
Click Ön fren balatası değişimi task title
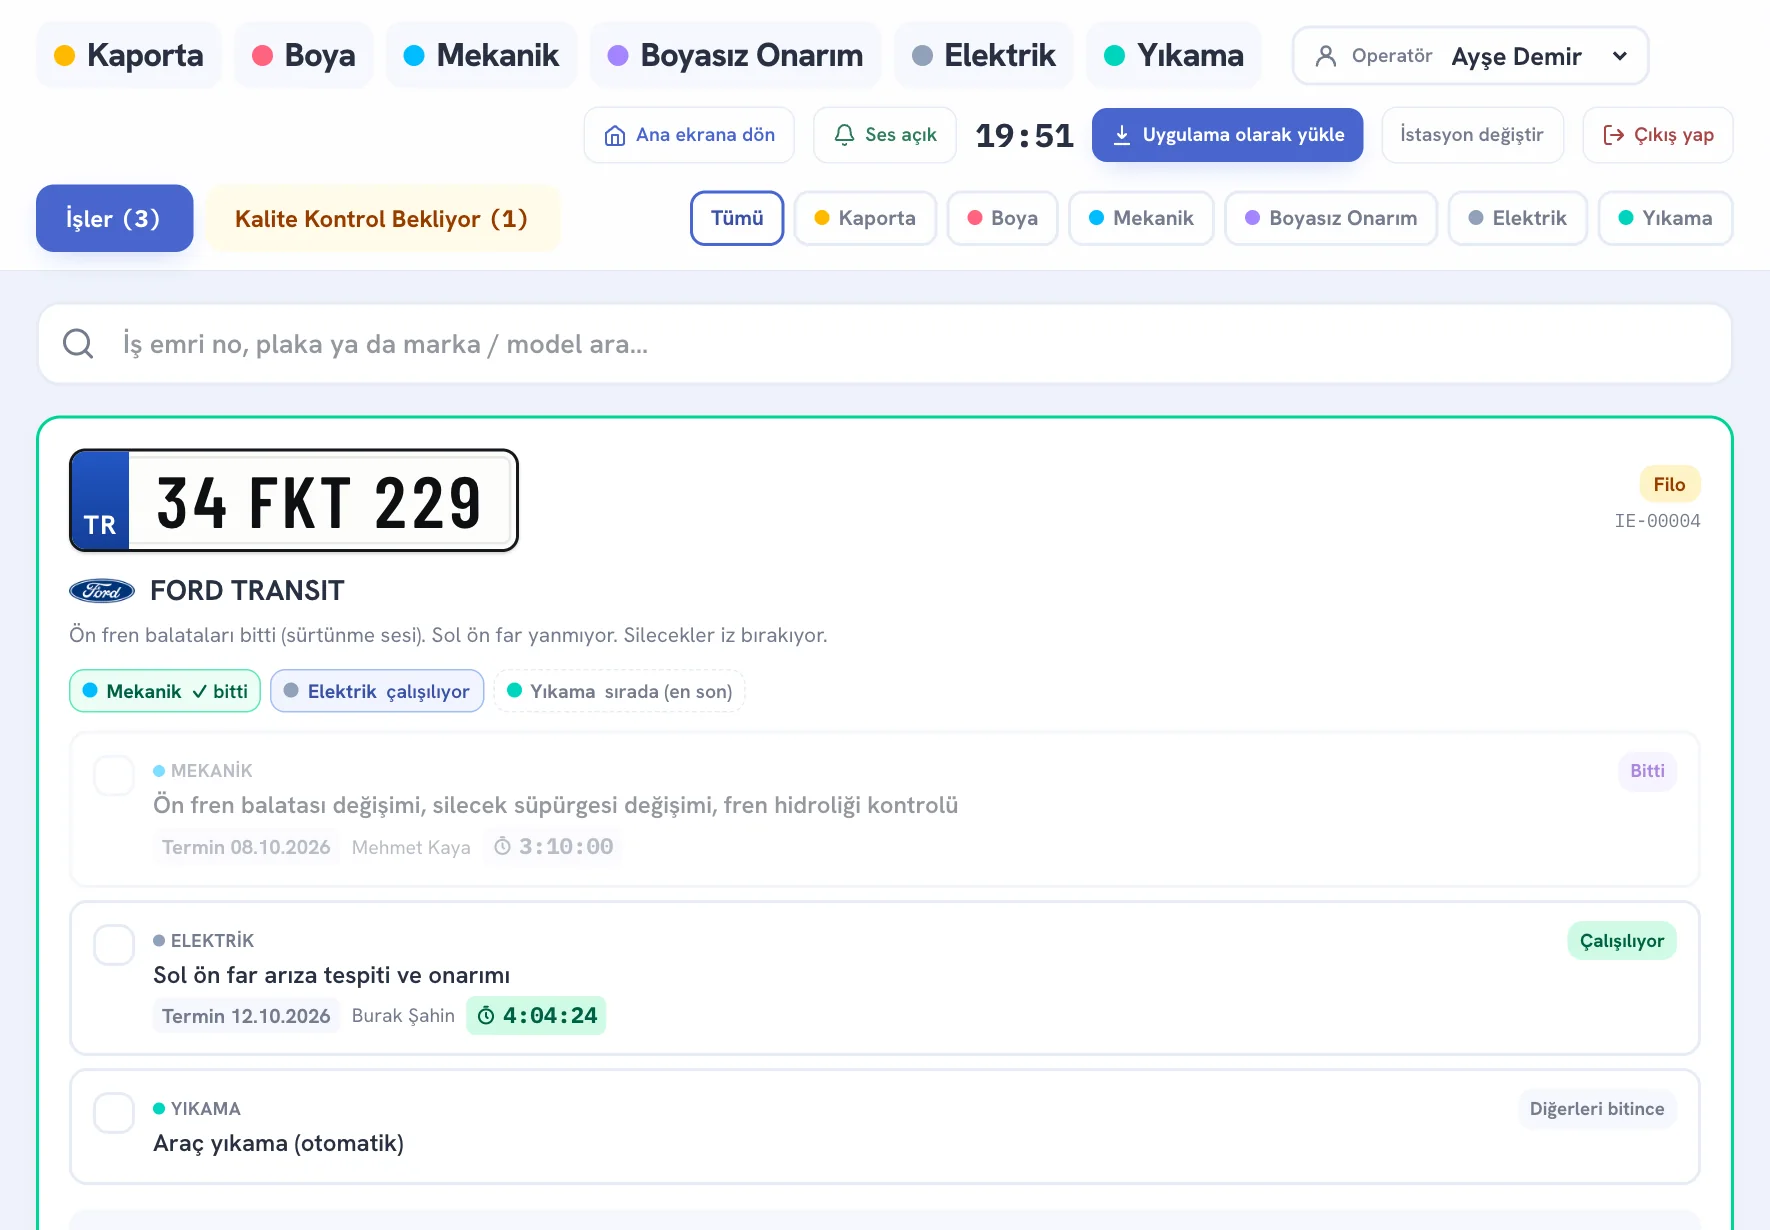pyautogui.click(x=555, y=805)
